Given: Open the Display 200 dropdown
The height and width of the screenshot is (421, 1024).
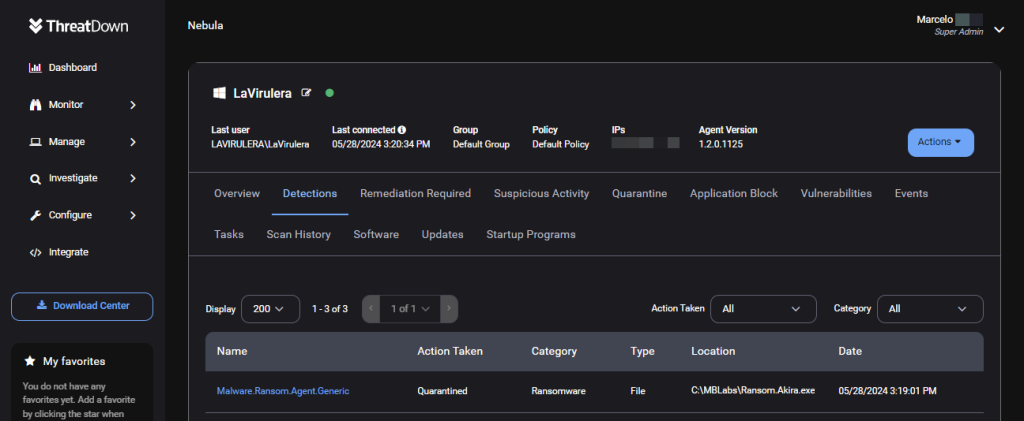Looking at the screenshot, I should coord(270,309).
